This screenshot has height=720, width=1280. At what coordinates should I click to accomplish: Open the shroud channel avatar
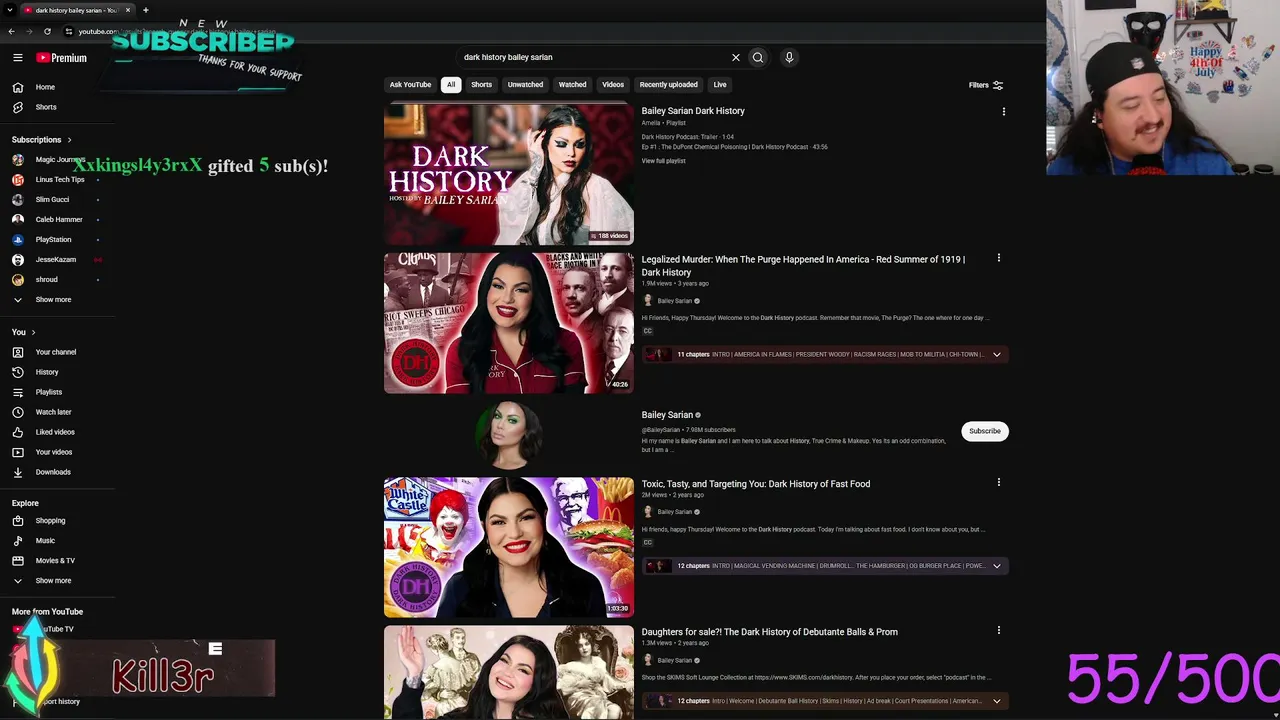pos(18,280)
